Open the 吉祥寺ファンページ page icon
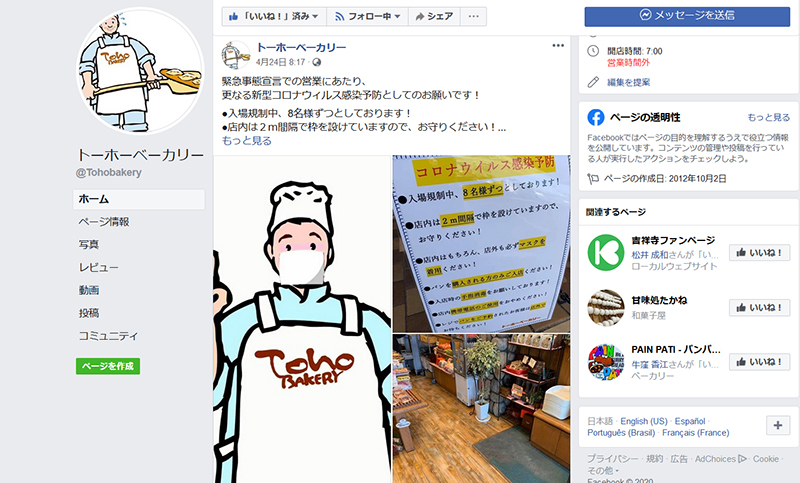800x483 pixels. tap(606, 252)
